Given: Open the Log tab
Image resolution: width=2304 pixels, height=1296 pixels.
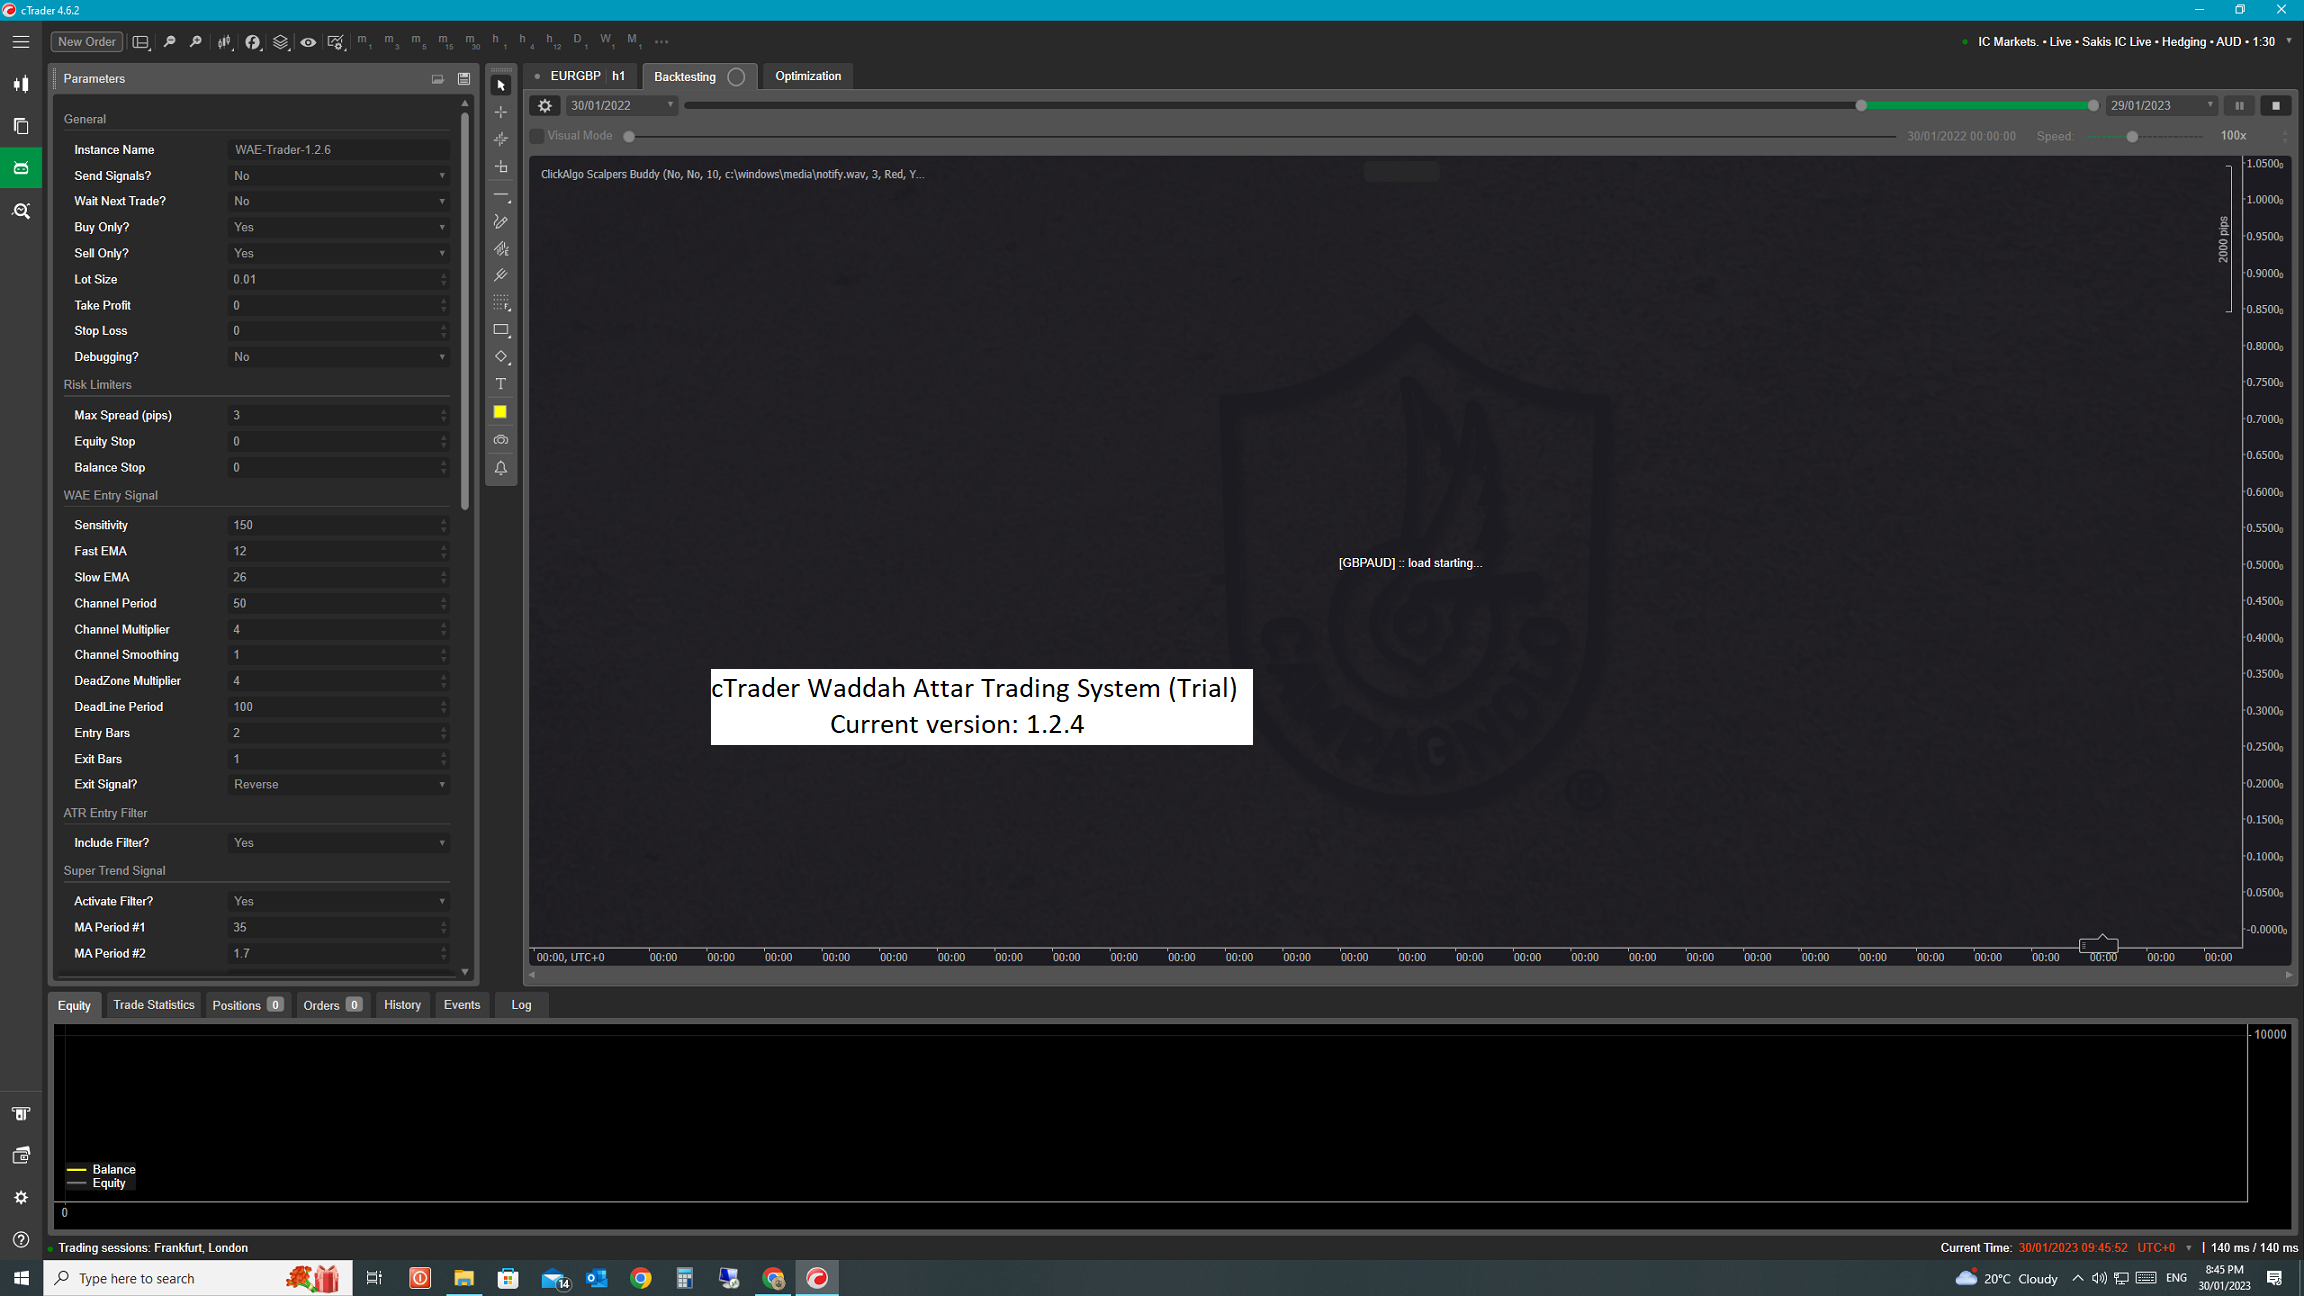Looking at the screenshot, I should [x=521, y=1004].
